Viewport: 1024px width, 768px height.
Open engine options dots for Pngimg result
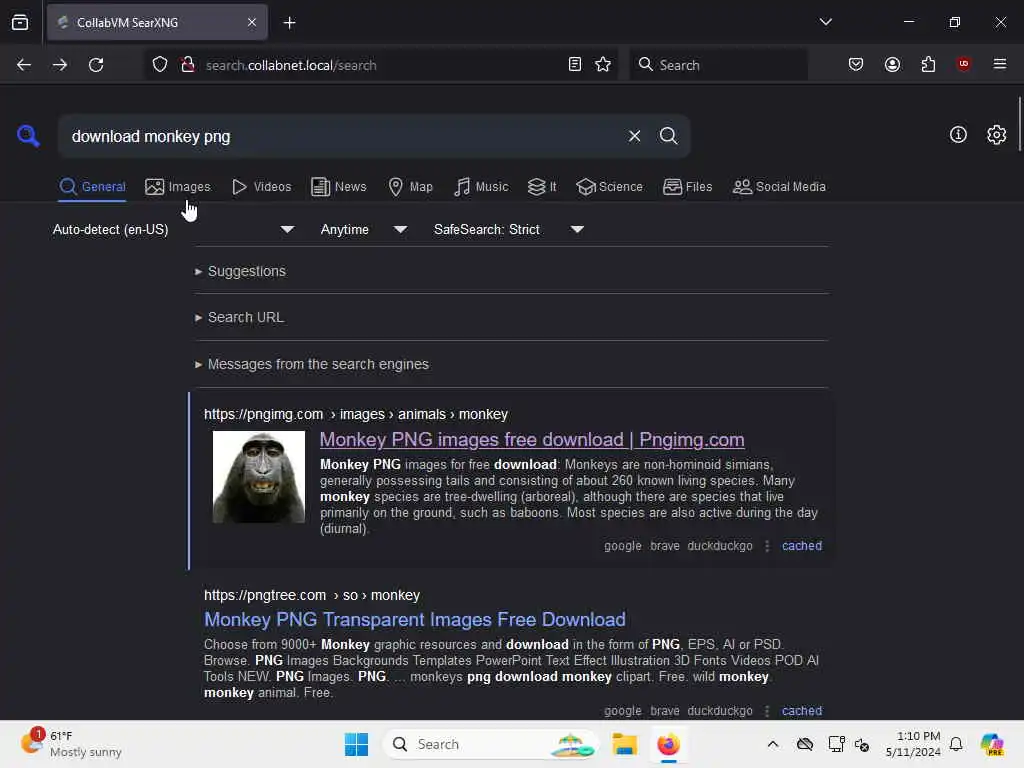coord(767,546)
